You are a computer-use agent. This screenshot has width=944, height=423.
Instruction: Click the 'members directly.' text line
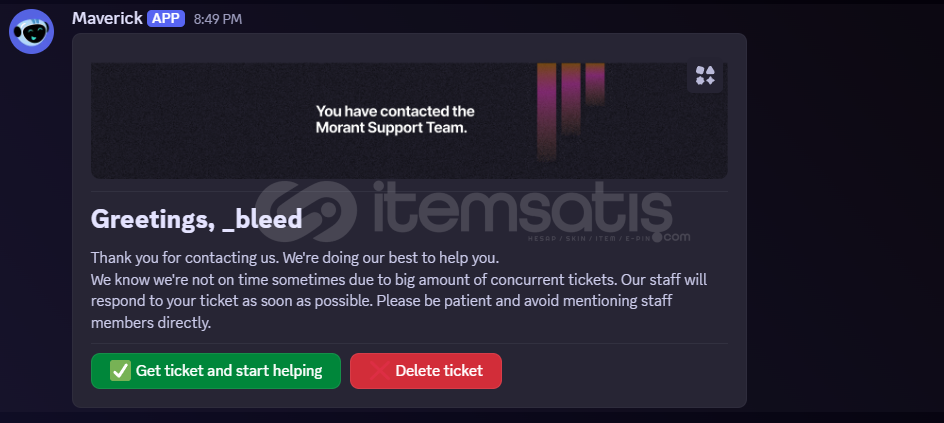click(x=151, y=323)
